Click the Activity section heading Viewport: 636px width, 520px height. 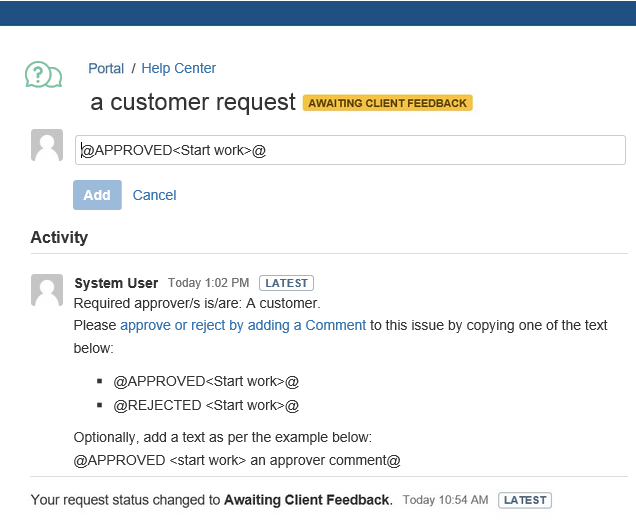click(x=59, y=237)
